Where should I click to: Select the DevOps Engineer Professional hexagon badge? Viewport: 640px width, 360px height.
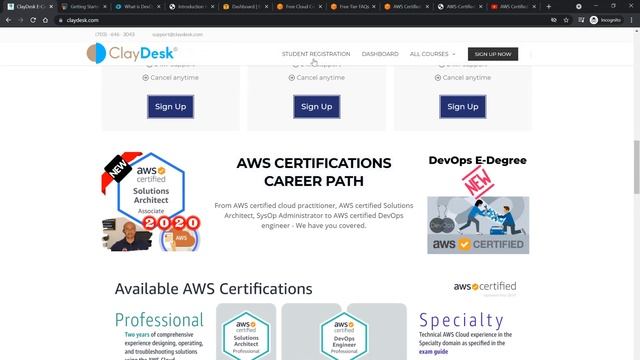tap(344, 336)
